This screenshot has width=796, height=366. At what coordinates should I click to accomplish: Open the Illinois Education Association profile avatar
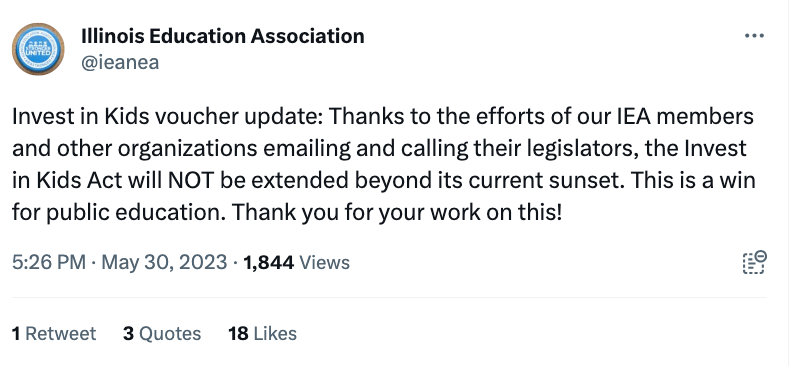click(x=38, y=49)
